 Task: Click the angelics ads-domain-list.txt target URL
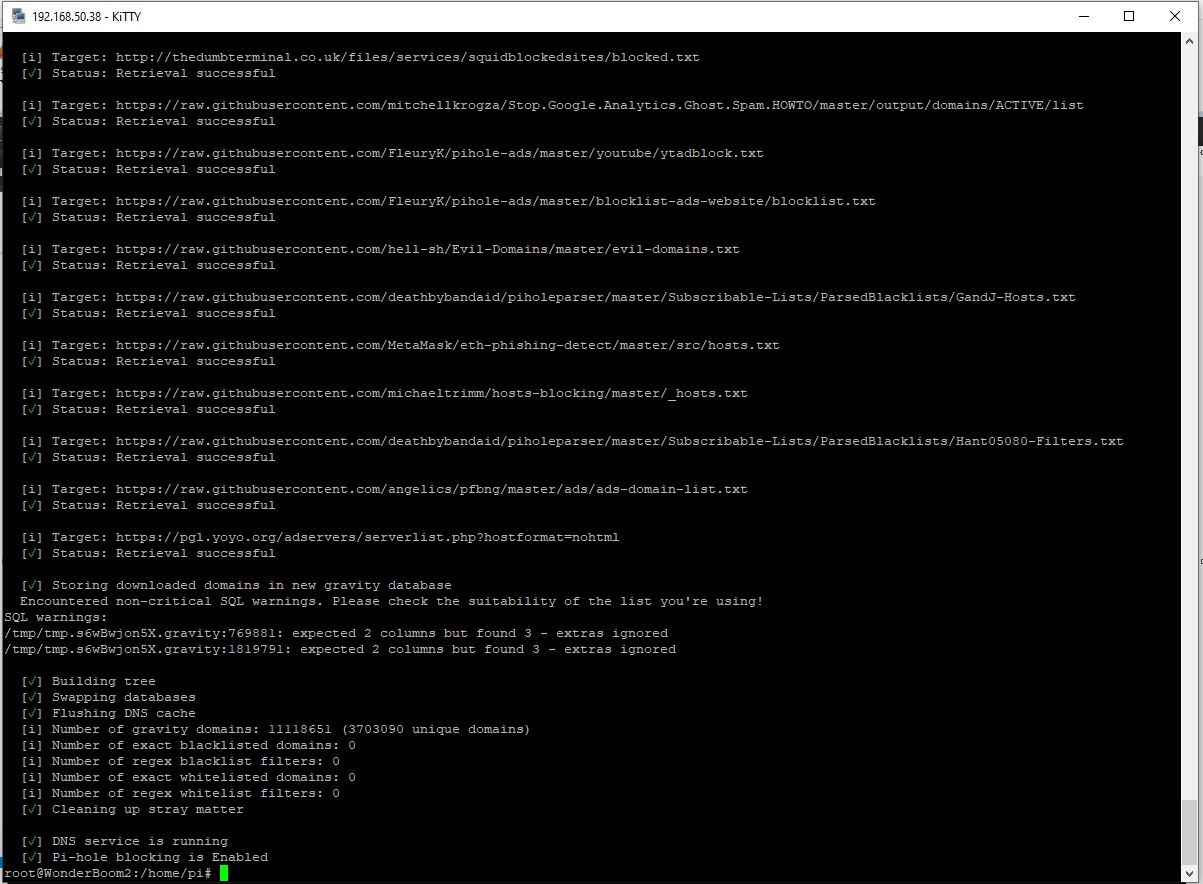point(431,489)
